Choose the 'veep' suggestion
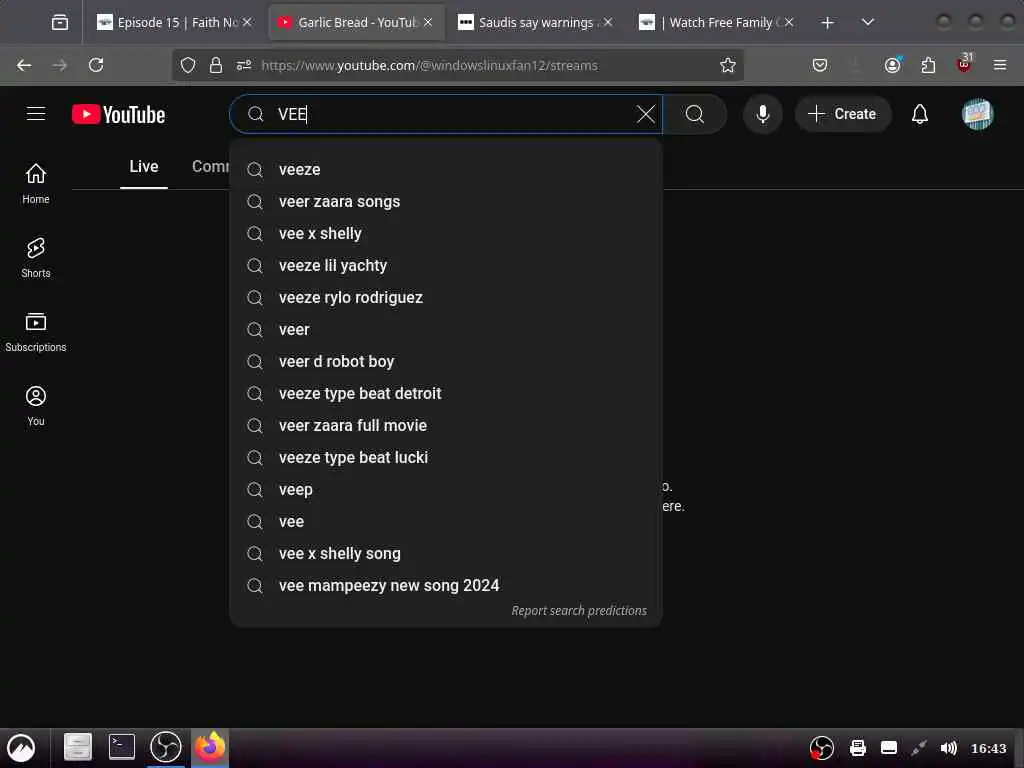Viewport: 1024px width, 768px height. click(x=446, y=489)
